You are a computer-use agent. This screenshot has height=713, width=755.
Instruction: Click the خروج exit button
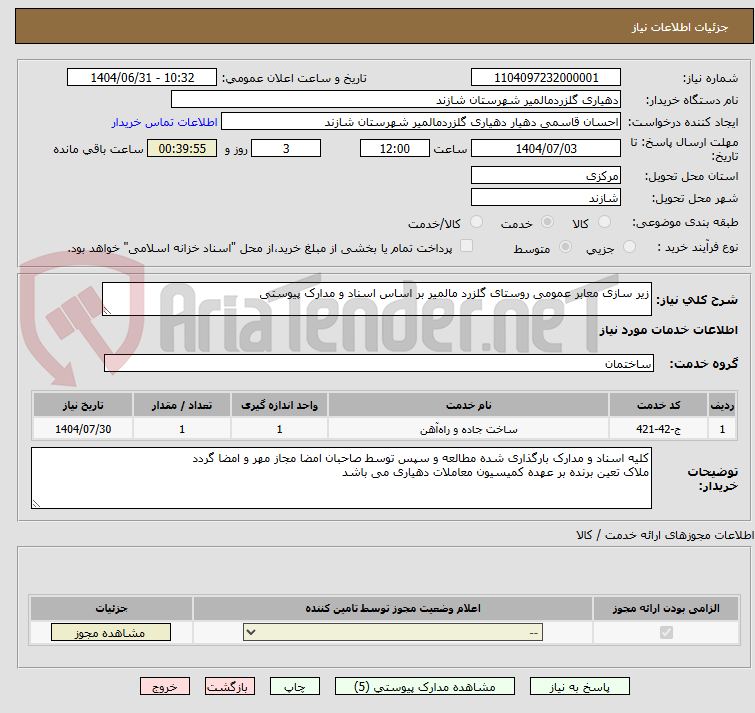click(165, 687)
